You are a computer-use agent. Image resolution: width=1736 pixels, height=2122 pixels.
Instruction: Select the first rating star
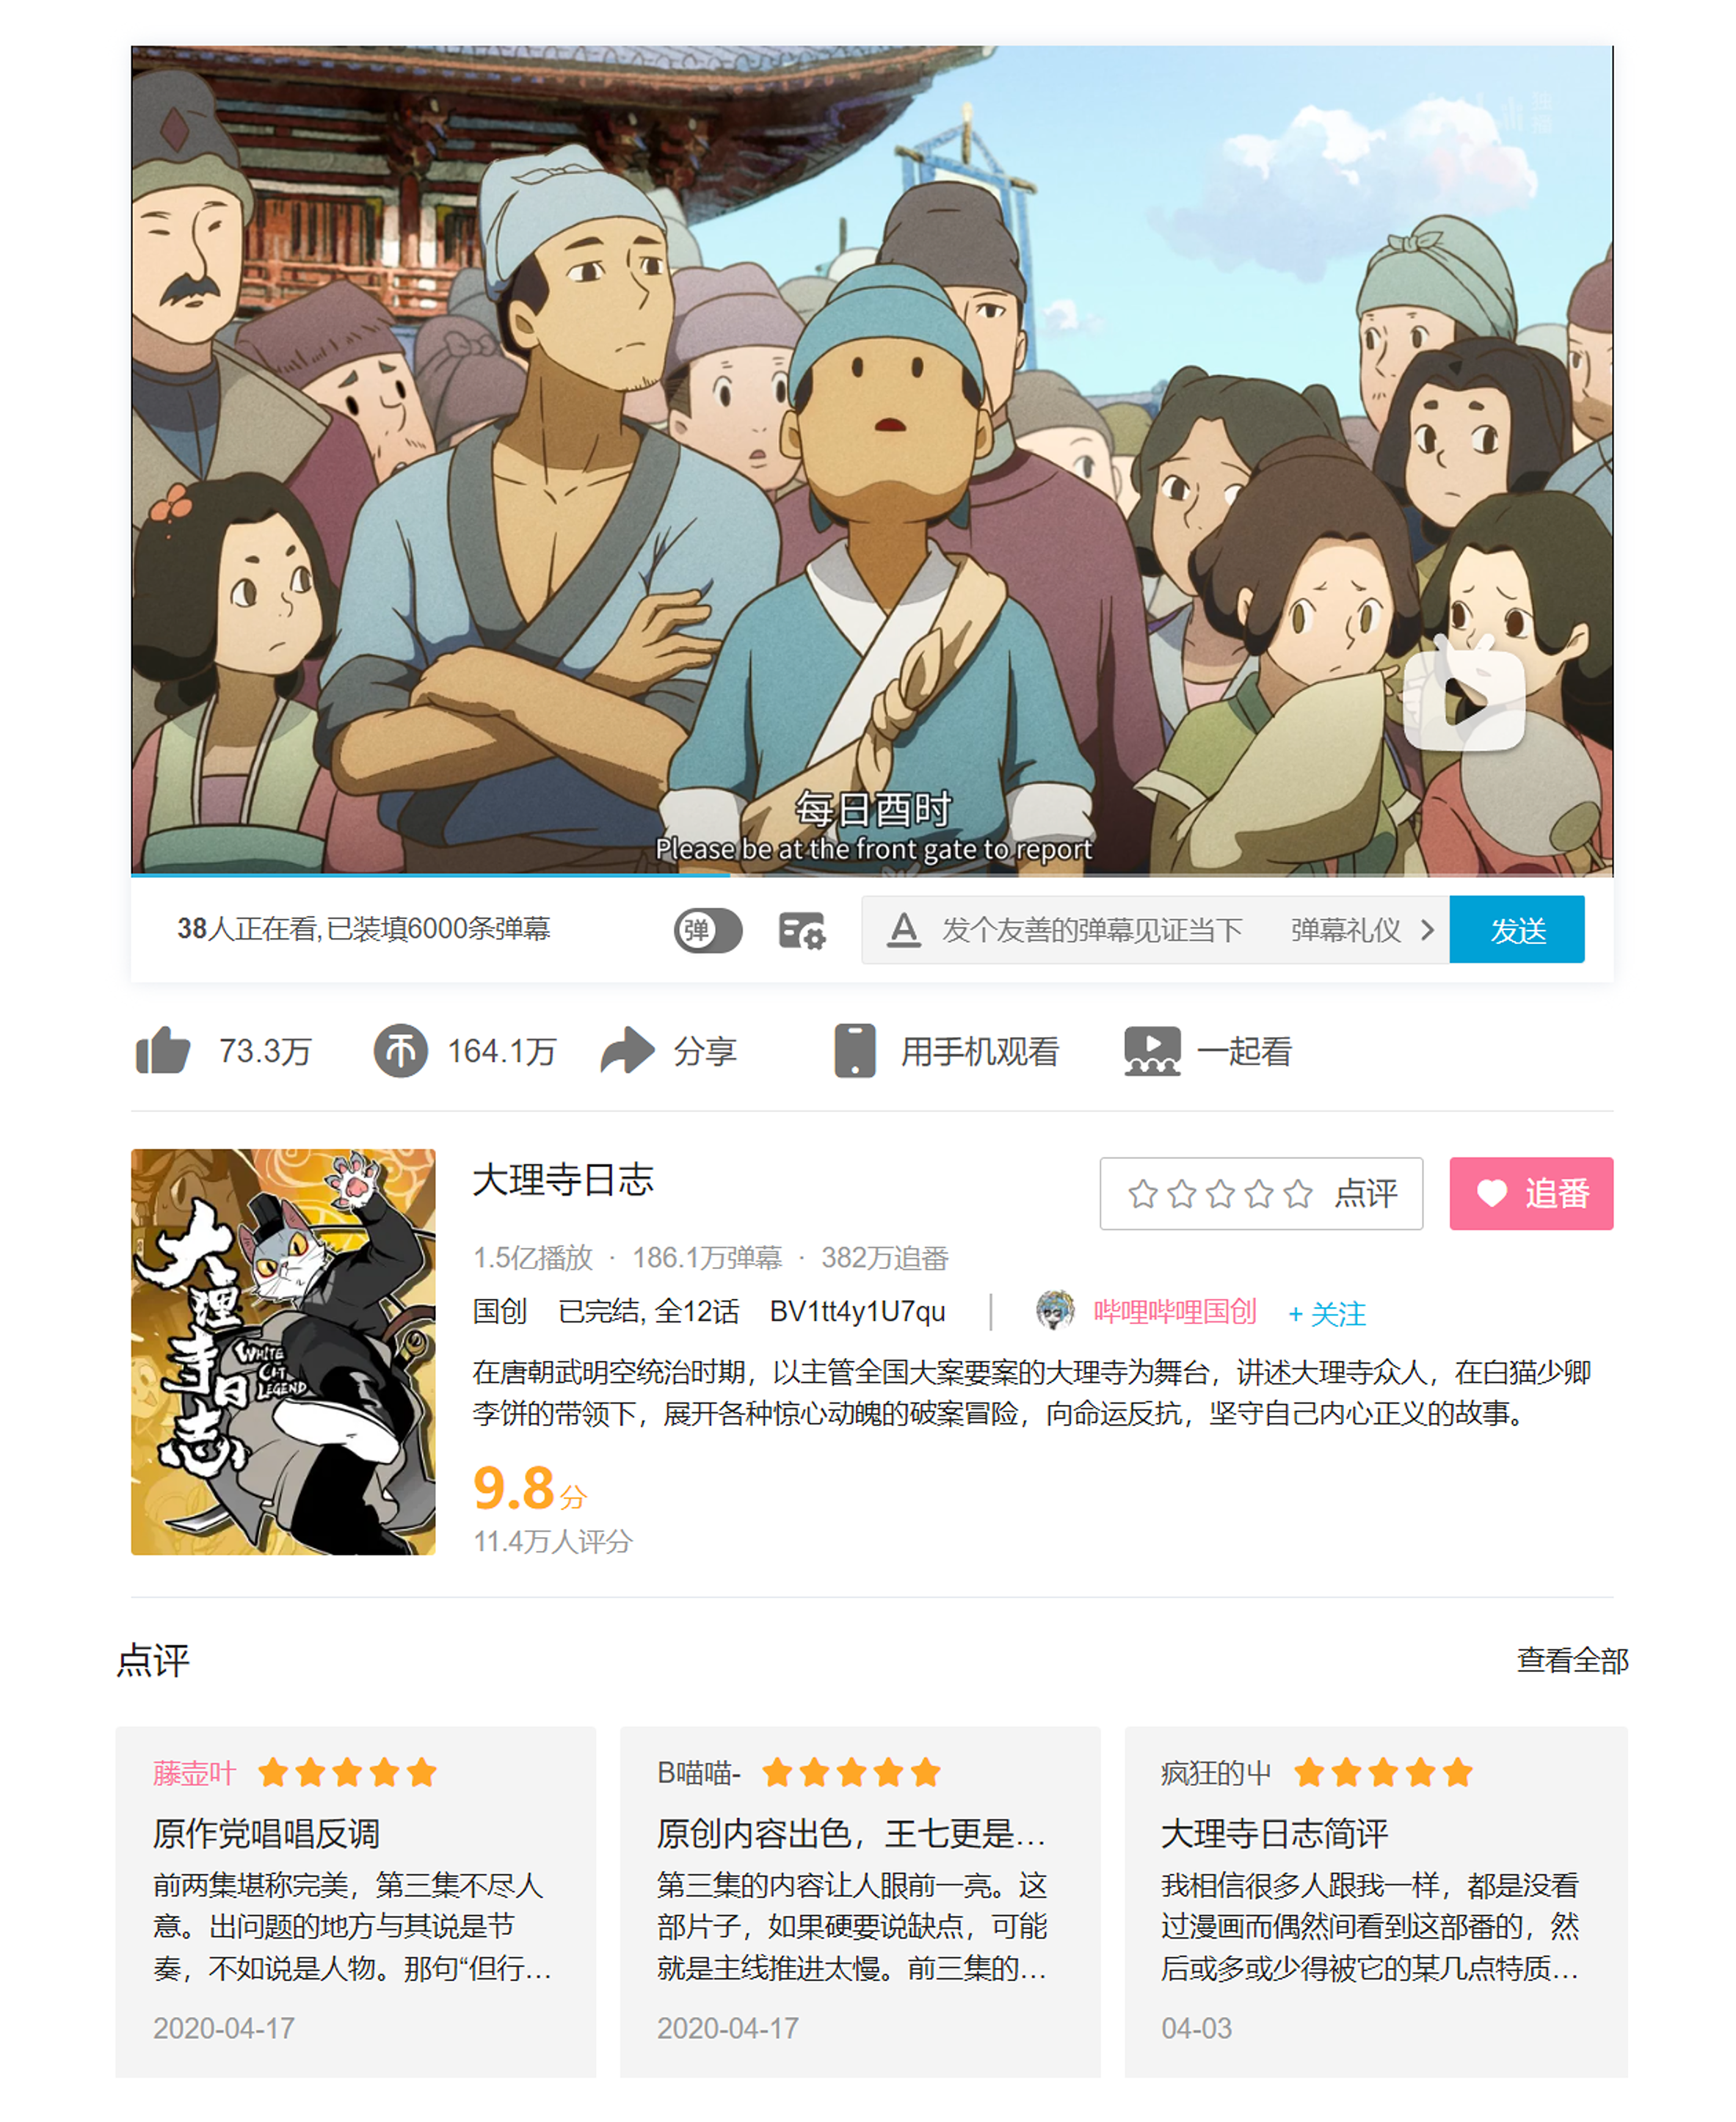pyautogui.click(x=1142, y=1193)
